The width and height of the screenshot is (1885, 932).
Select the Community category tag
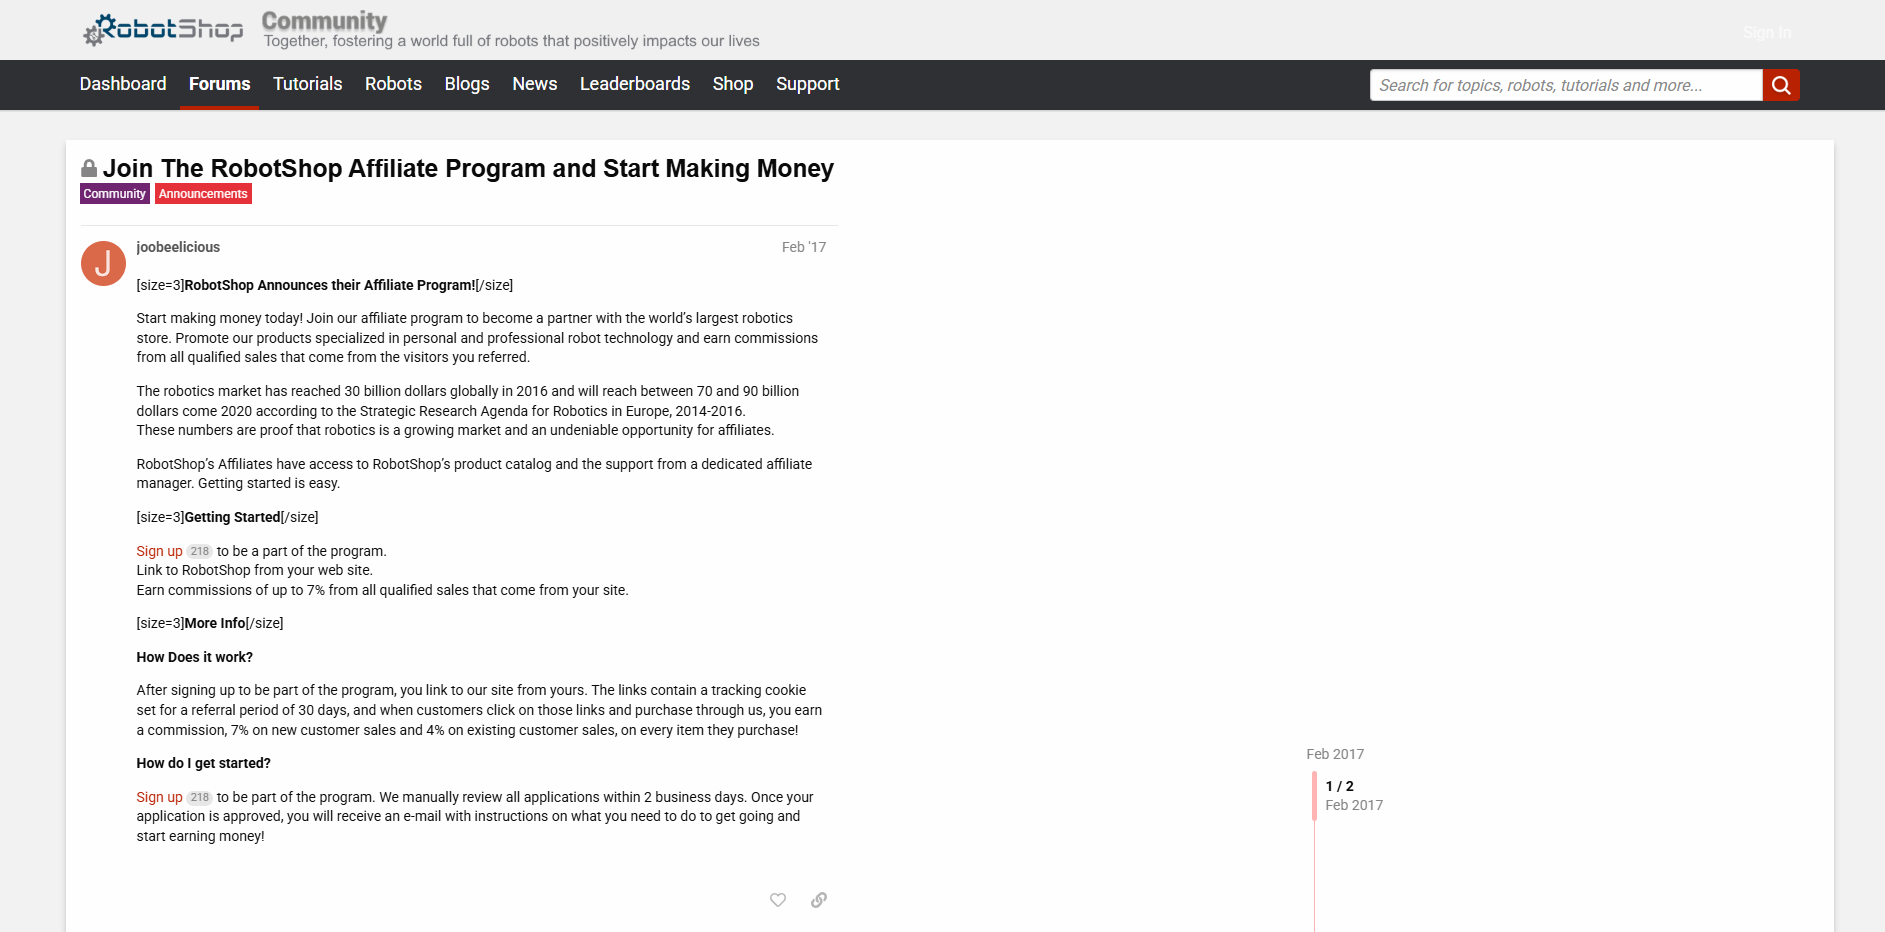tap(114, 194)
